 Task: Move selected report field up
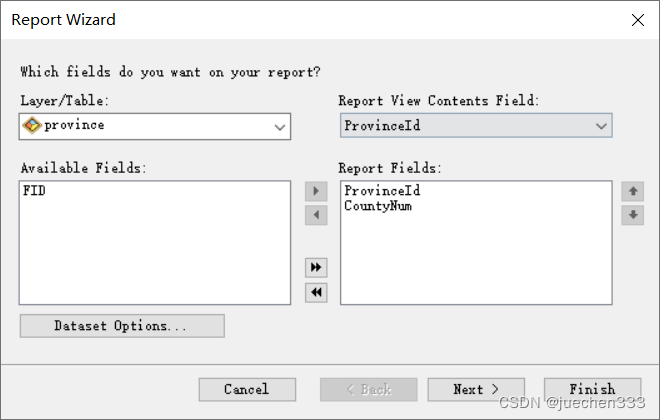(x=632, y=191)
